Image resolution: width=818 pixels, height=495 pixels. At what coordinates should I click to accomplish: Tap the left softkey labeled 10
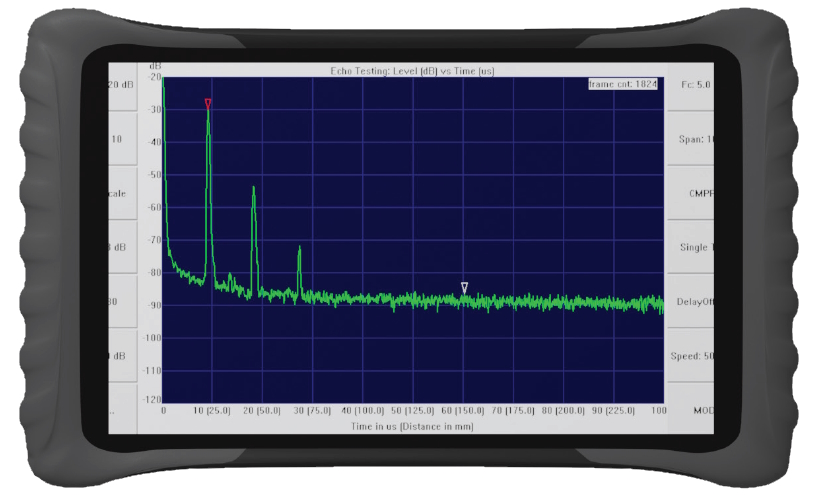[x=120, y=139]
